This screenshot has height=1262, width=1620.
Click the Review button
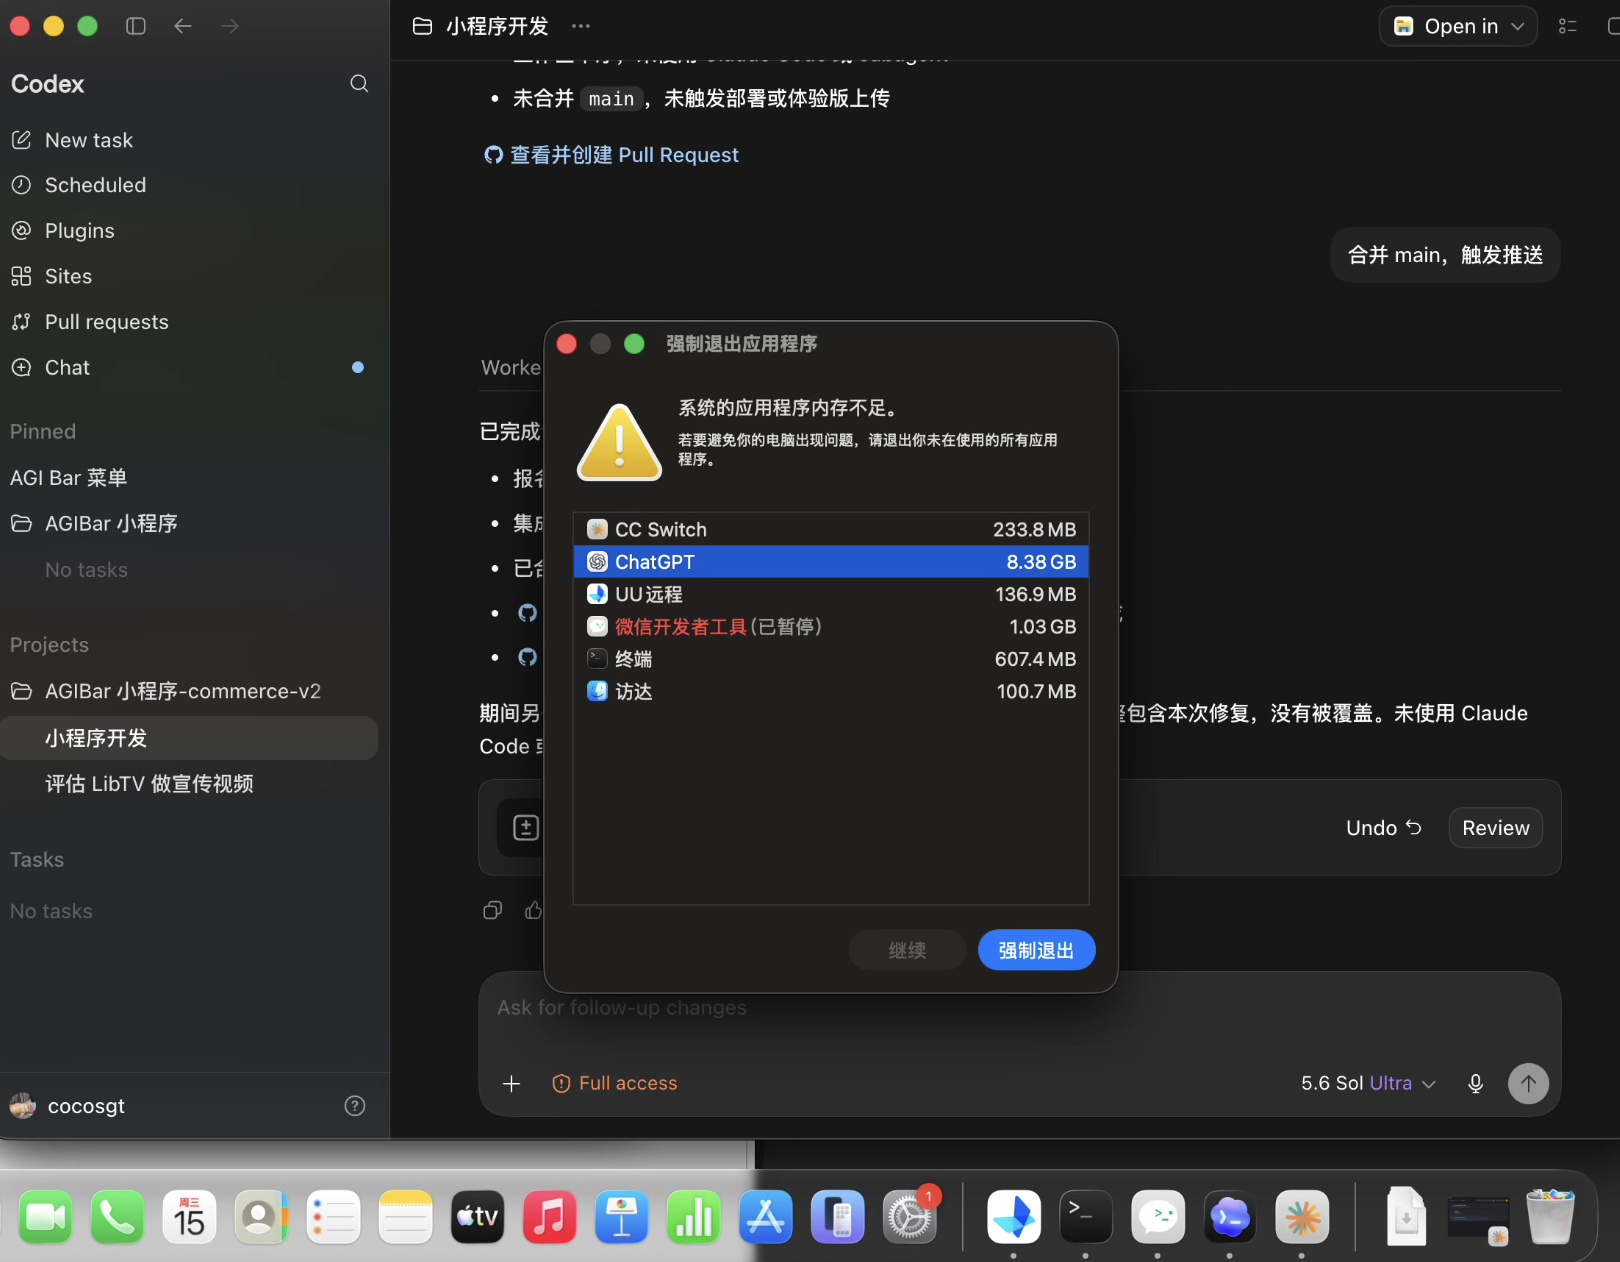pos(1496,828)
